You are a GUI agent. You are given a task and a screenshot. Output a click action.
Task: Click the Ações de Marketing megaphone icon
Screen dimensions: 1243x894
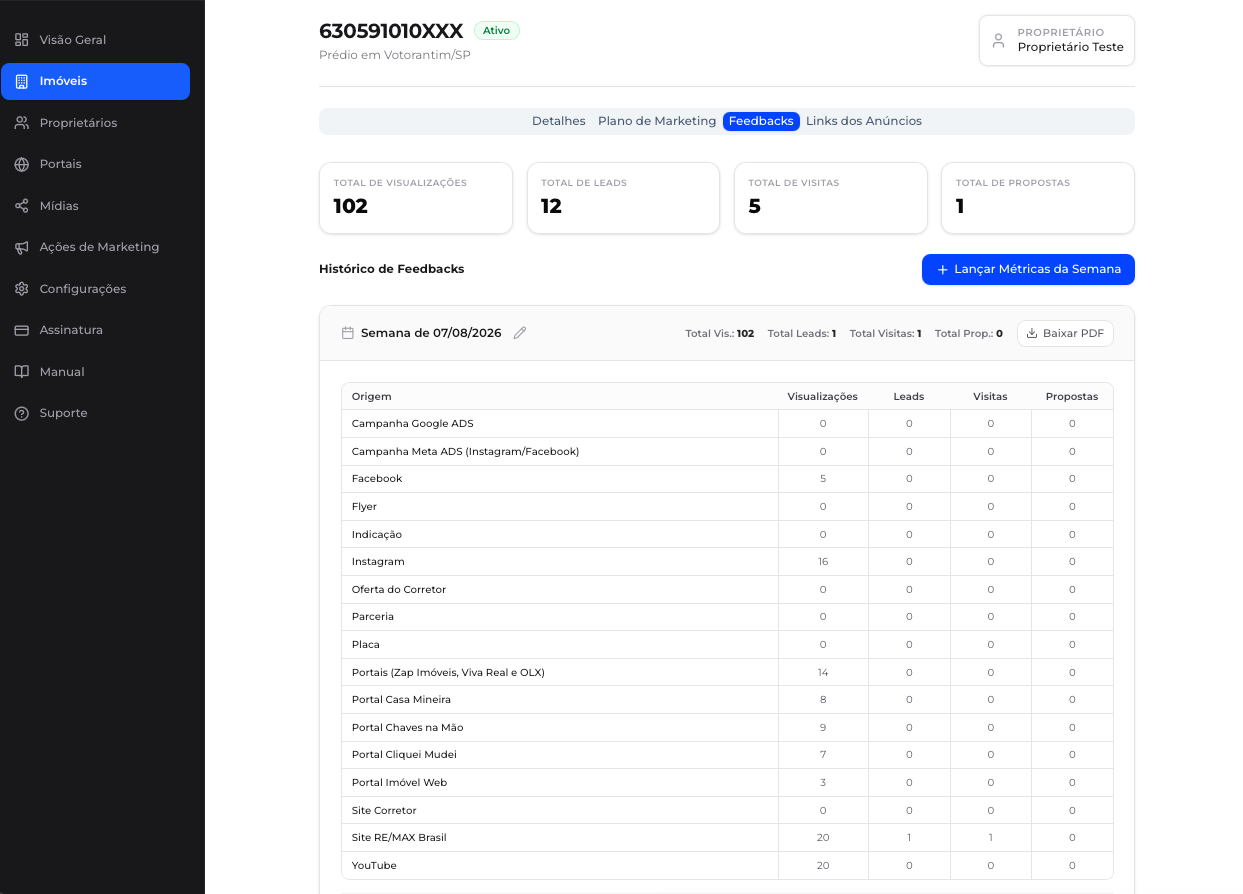click(21, 247)
